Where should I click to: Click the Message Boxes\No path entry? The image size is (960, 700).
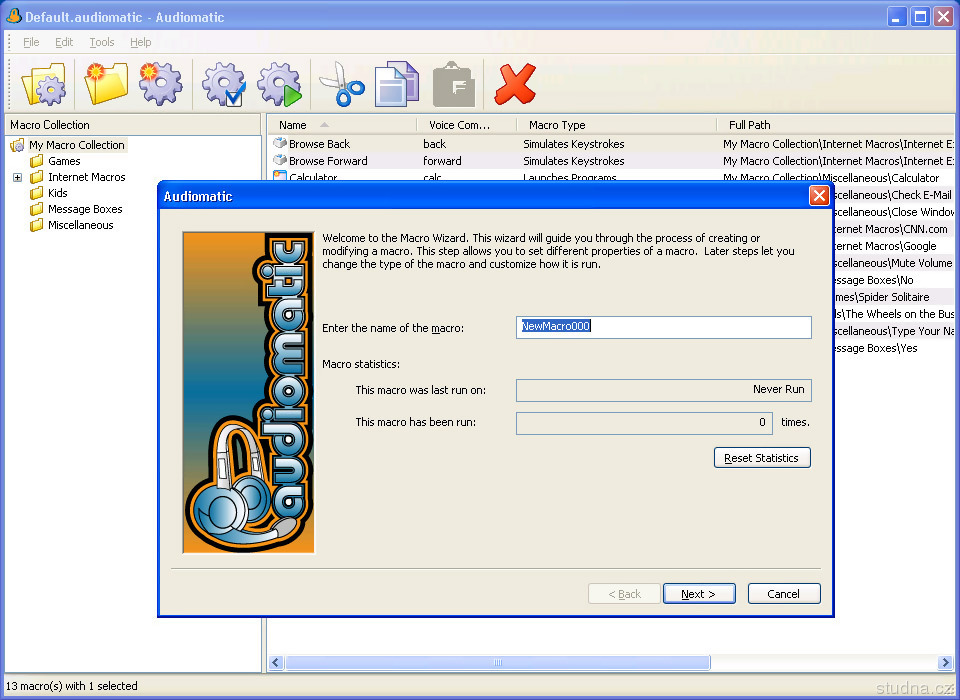874,280
